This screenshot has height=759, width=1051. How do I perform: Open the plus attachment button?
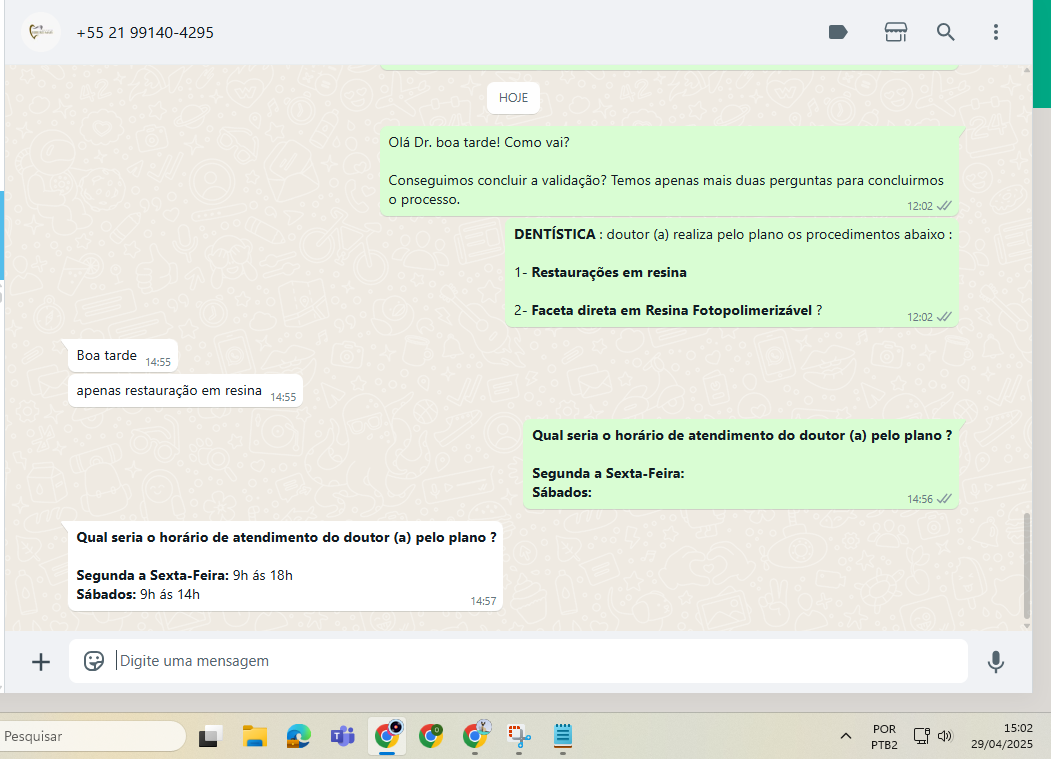click(x=41, y=662)
